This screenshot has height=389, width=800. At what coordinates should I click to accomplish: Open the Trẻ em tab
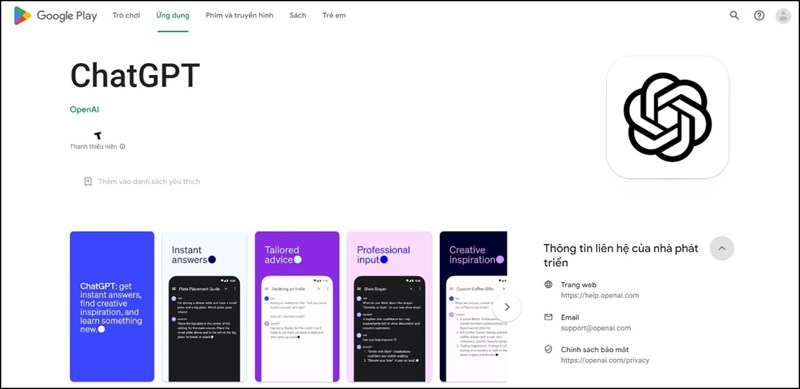(334, 15)
